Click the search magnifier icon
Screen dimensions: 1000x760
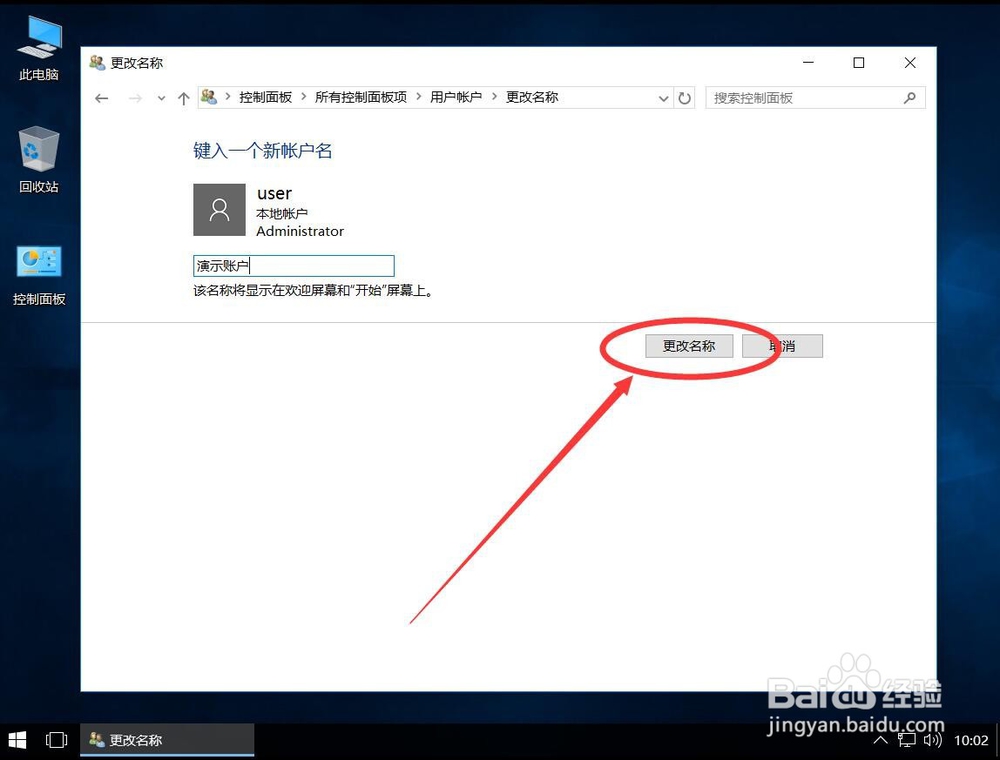[x=908, y=97]
